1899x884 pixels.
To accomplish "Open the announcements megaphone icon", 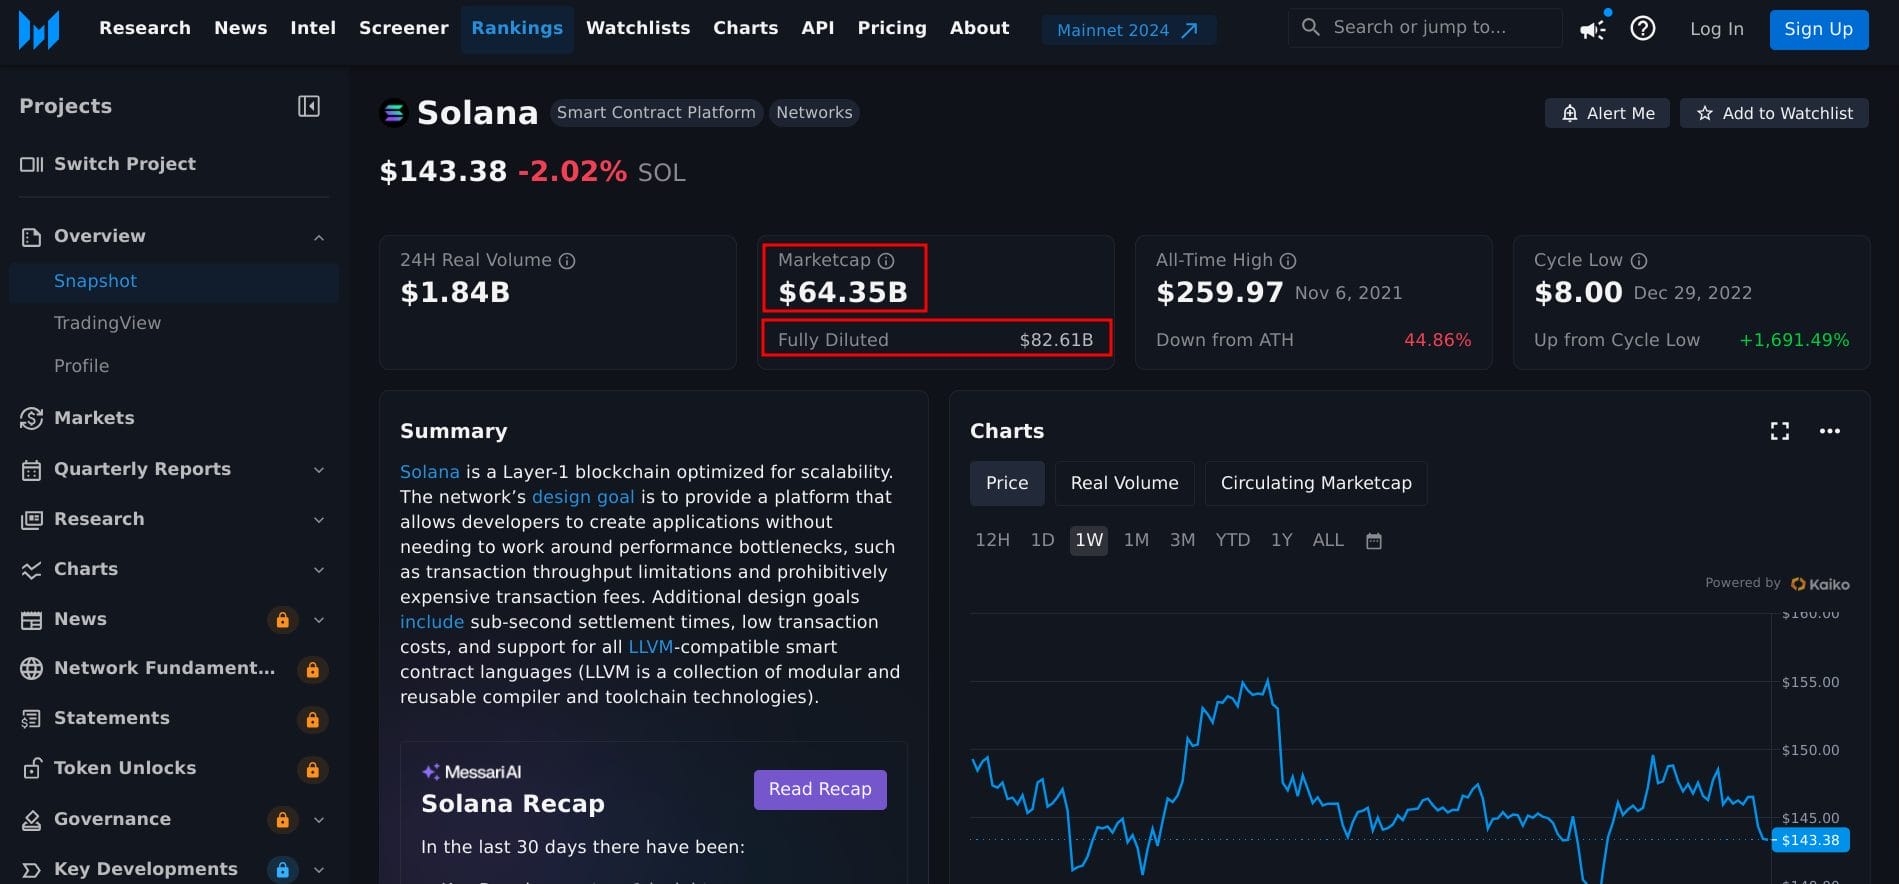I will 1593,29.
